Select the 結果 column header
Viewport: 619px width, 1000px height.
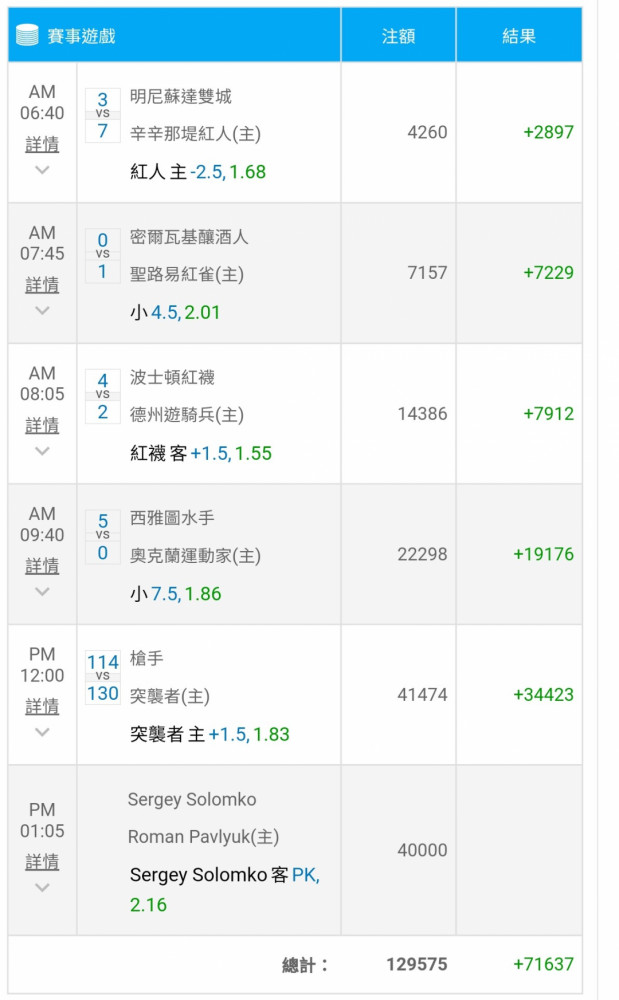tap(519, 36)
